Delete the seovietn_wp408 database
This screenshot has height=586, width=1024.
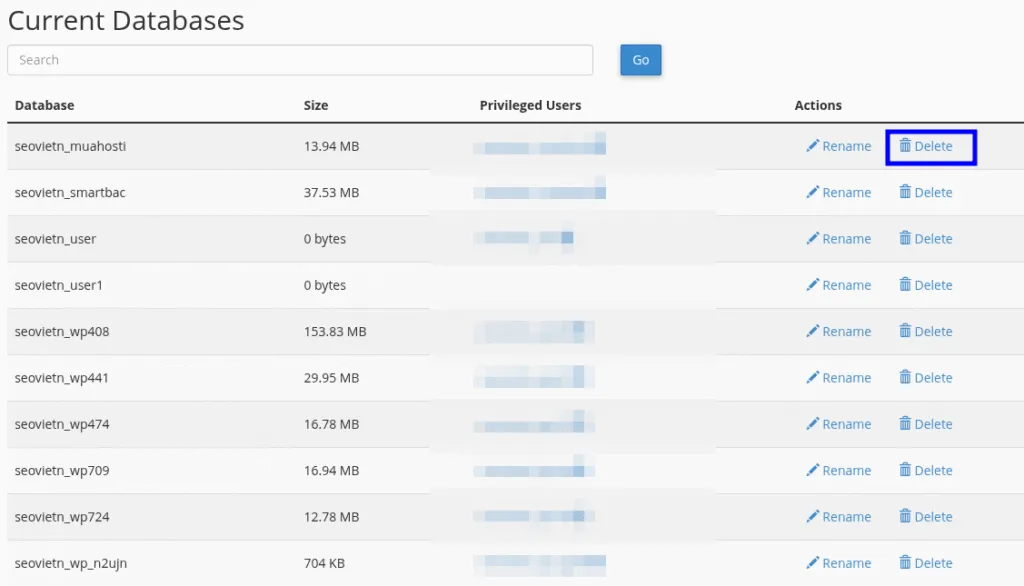926,332
